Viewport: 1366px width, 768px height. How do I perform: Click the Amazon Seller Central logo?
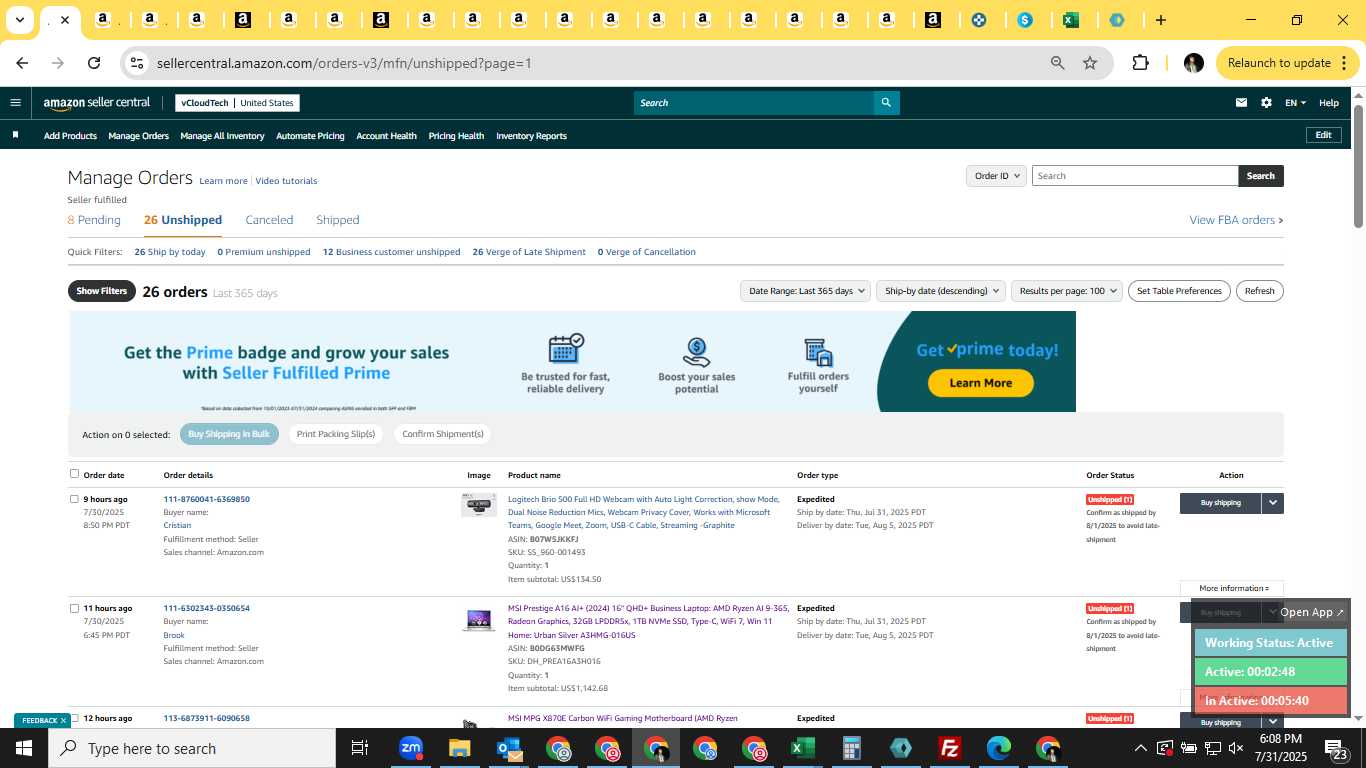97,102
